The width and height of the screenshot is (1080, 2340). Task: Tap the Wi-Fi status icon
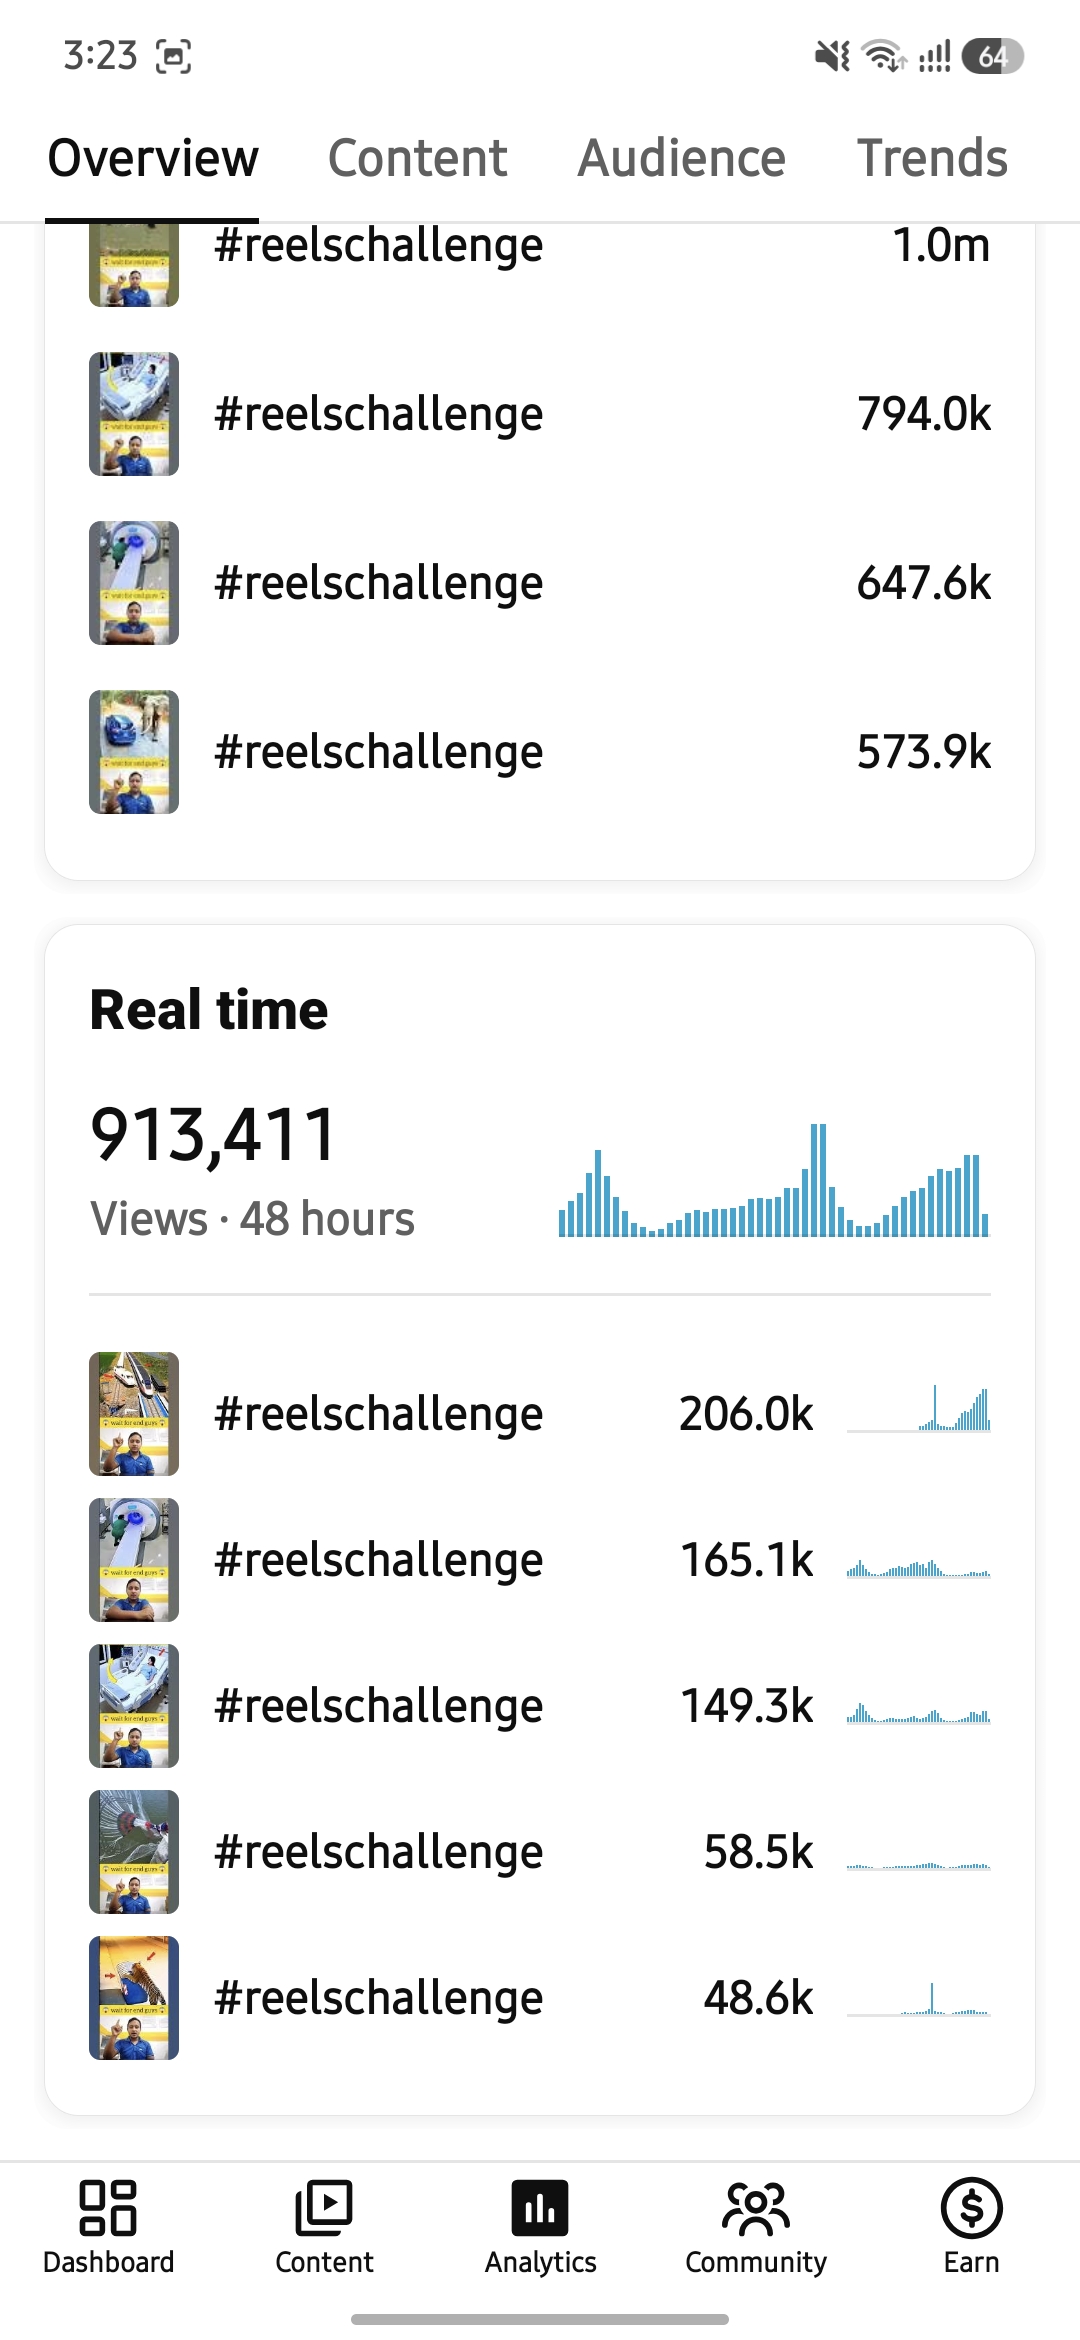(885, 56)
